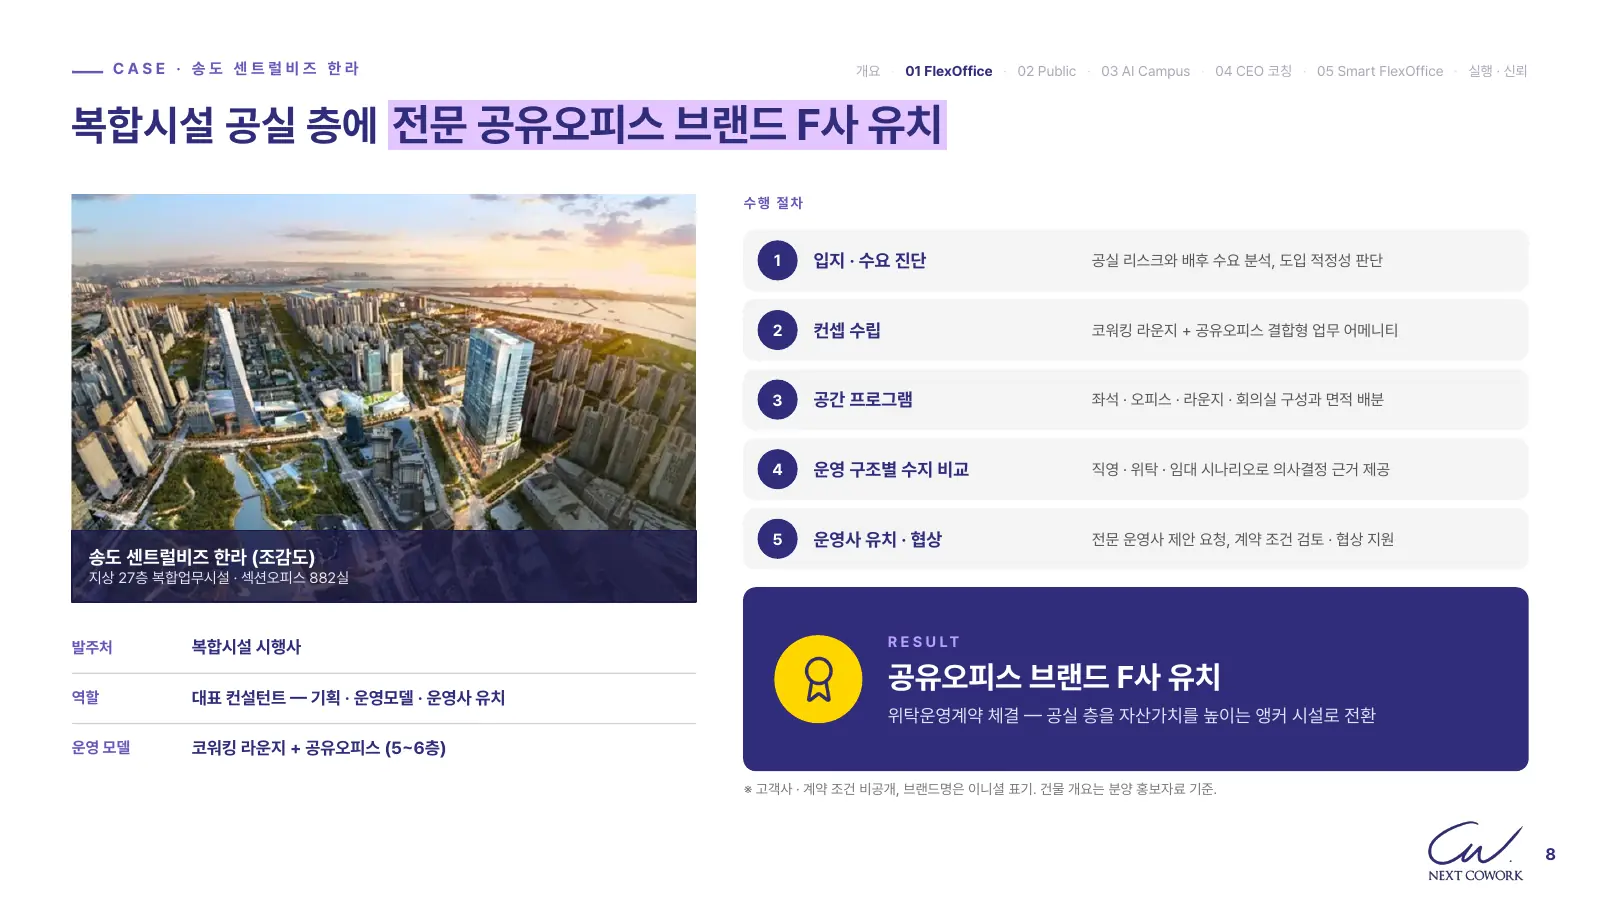Image resolution: width=1600 pixels, height=900 pixels.
Task: Jump to 05 Smart FlexOffice tab
Action: tap(1380, 71)
